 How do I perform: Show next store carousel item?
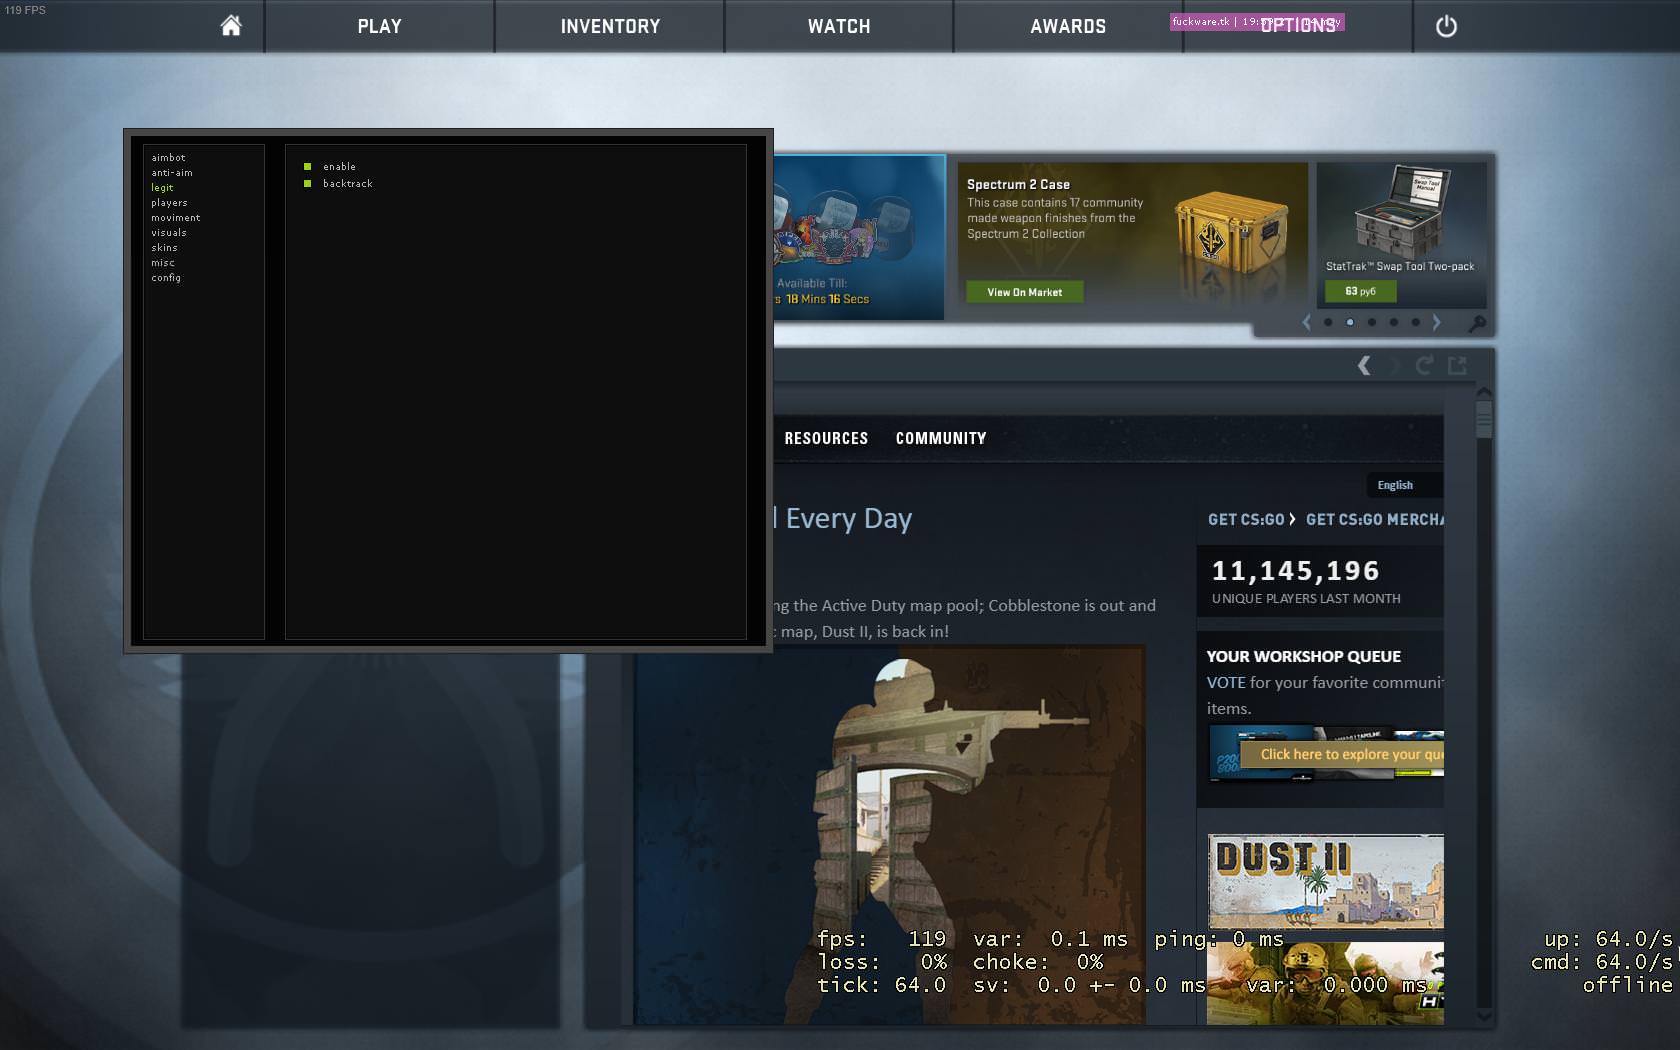click(x=1437, y=322)
